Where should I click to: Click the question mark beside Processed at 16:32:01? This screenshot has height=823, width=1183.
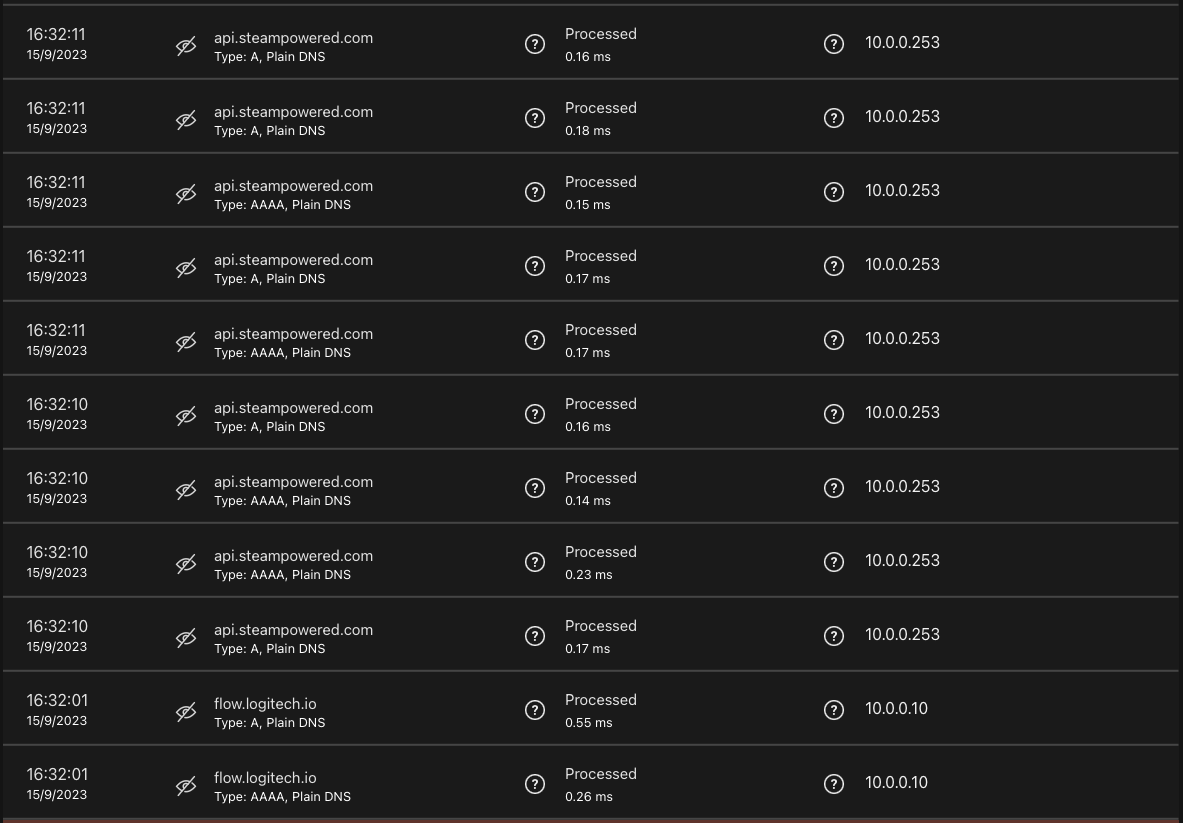coord(535,710)
